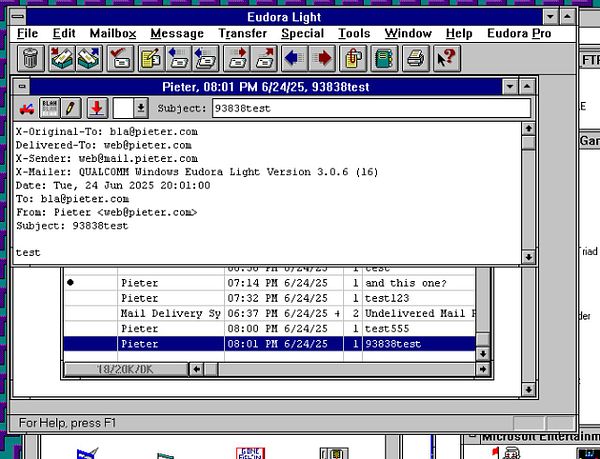
Task: Click message body scrollbar up arrow
Action: [528, 129]
